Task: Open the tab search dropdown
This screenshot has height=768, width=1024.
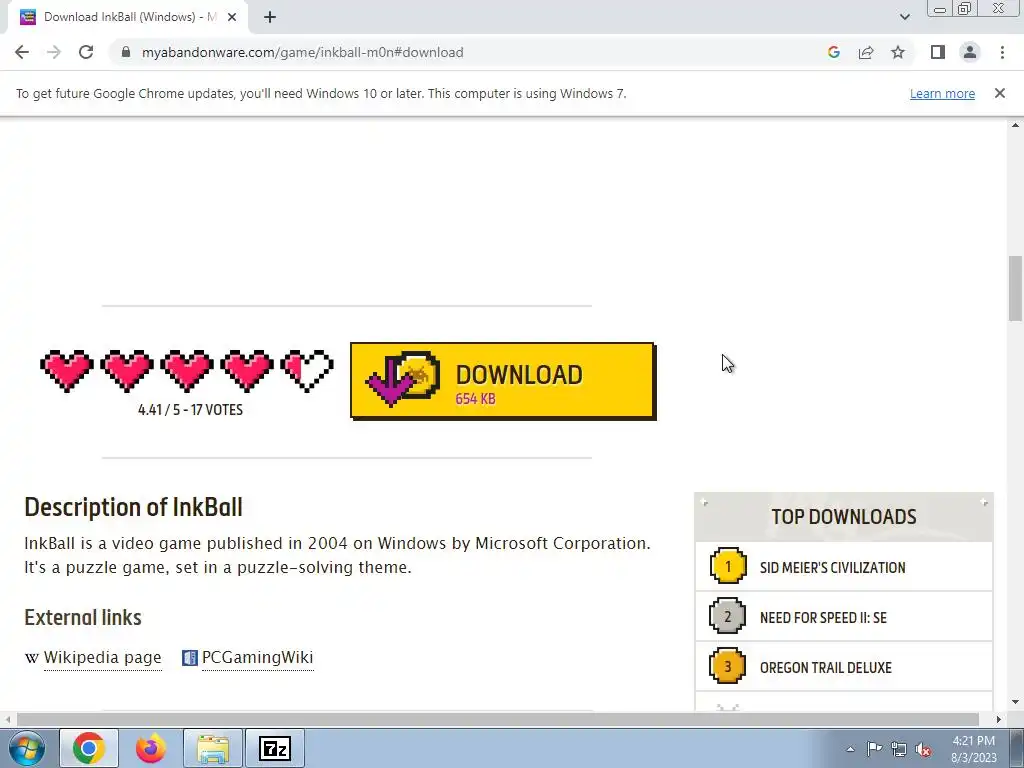Action: (x=904, y=17)
